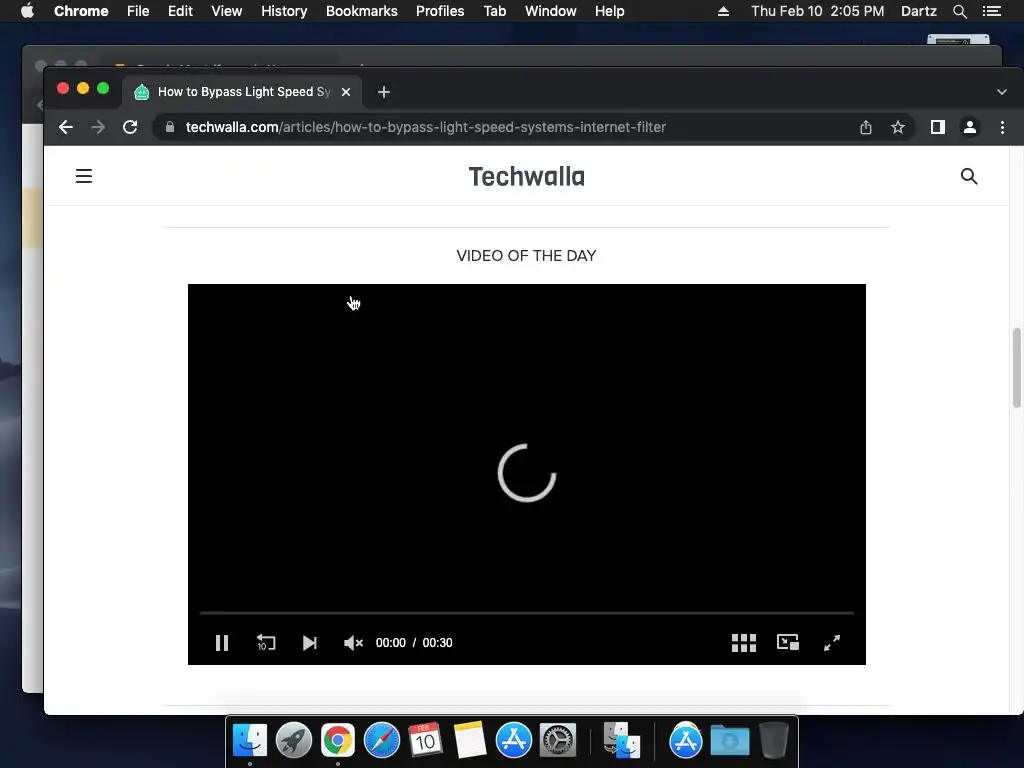1024x768 pixels.
Task: Click the eject icon in menu bar
Action: [x=724, y=11]
